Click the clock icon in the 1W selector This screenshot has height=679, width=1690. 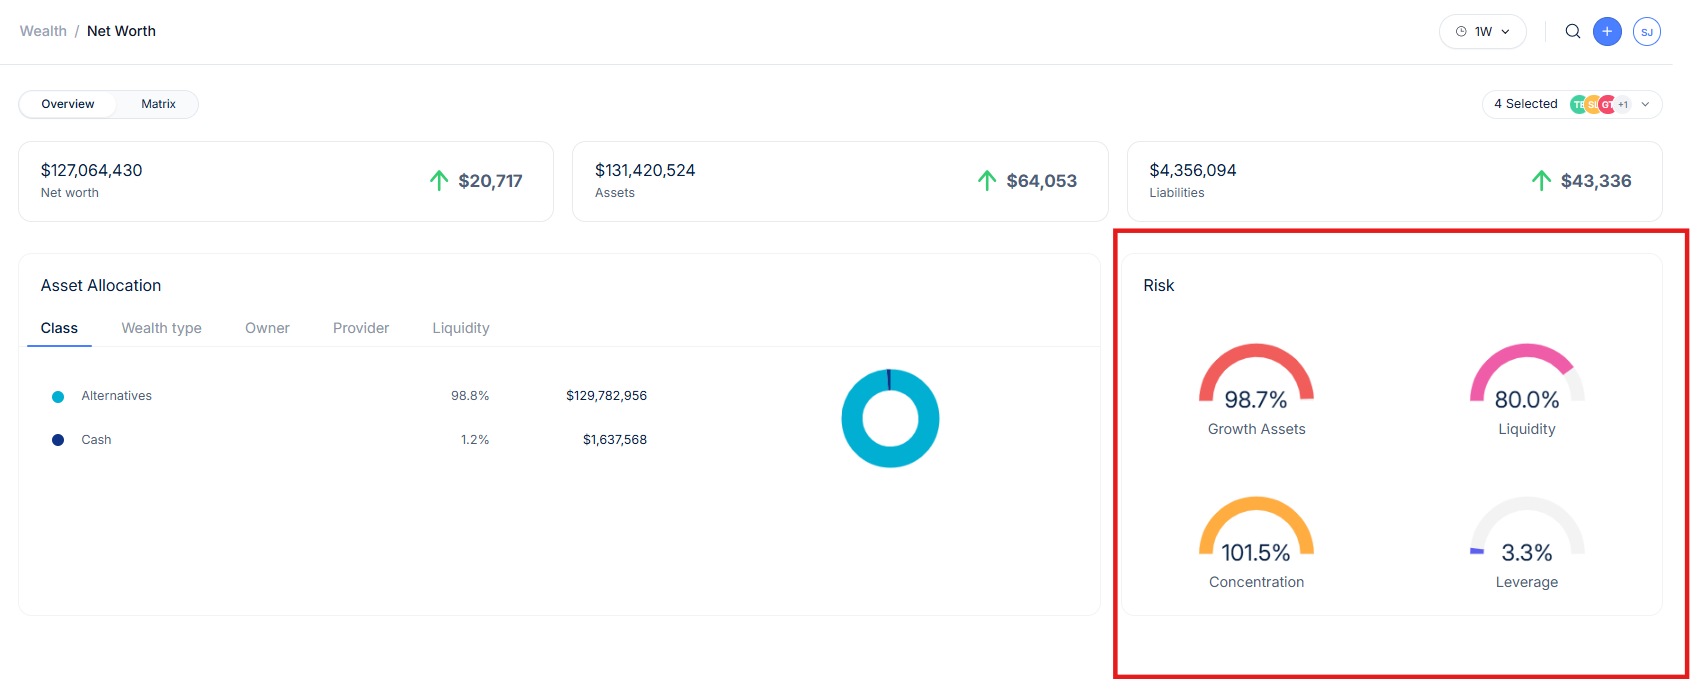coord(1461,32)
